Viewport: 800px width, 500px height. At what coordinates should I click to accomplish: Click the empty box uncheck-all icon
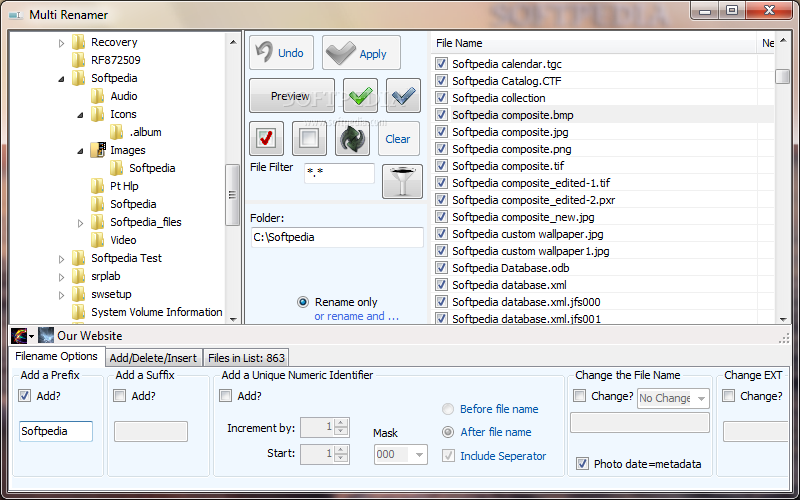(309, 138)
